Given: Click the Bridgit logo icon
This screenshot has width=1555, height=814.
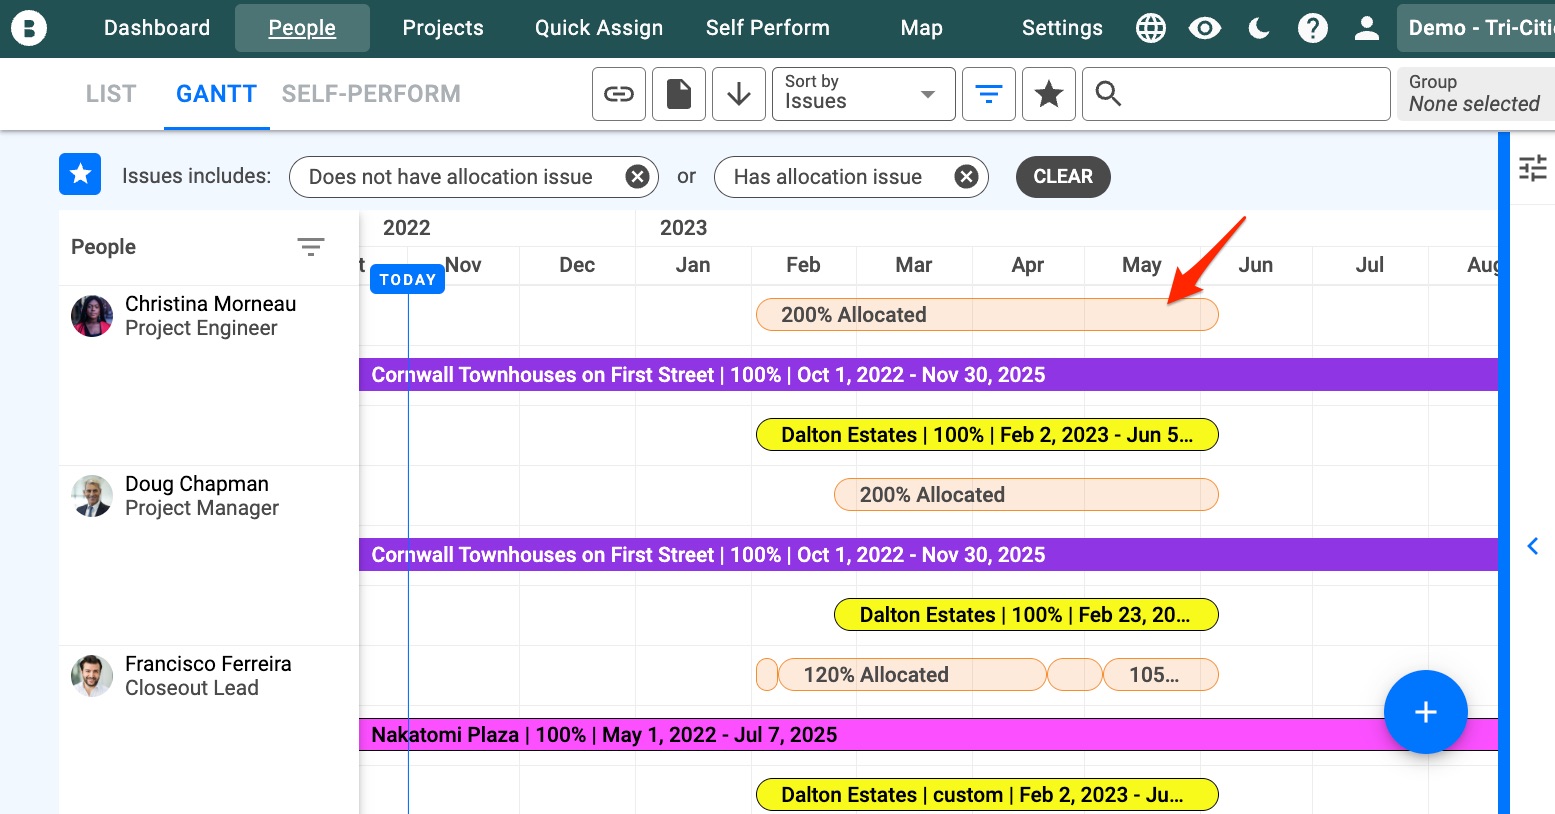Looking at the screenshot, I should point(29,28).
